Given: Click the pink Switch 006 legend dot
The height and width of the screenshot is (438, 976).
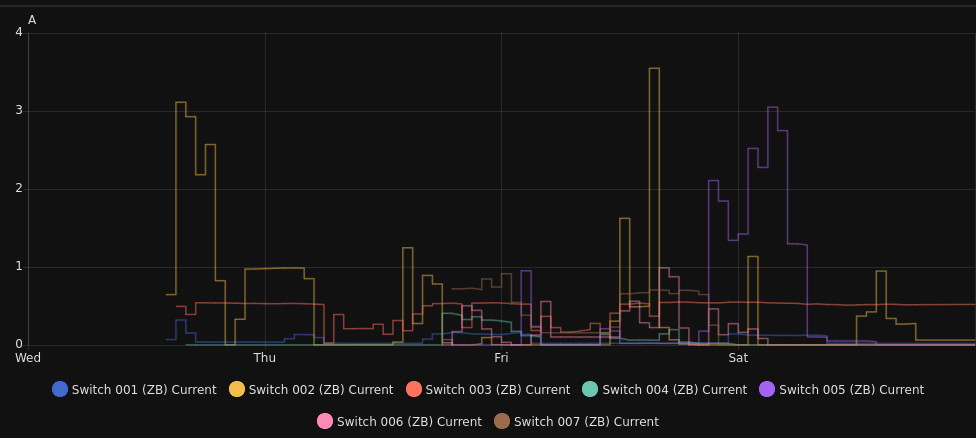Looking at the screenshot, I should click(325, 421).
